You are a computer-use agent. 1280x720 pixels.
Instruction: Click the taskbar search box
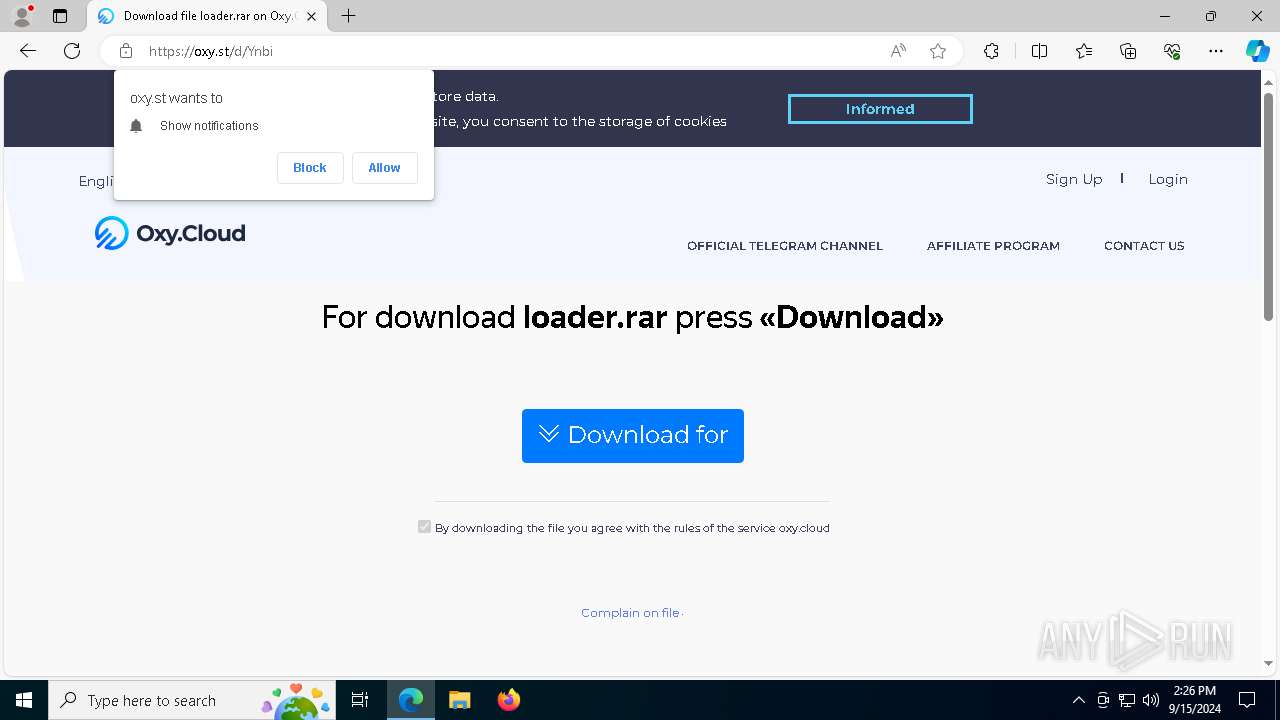(x=192, y=700)
